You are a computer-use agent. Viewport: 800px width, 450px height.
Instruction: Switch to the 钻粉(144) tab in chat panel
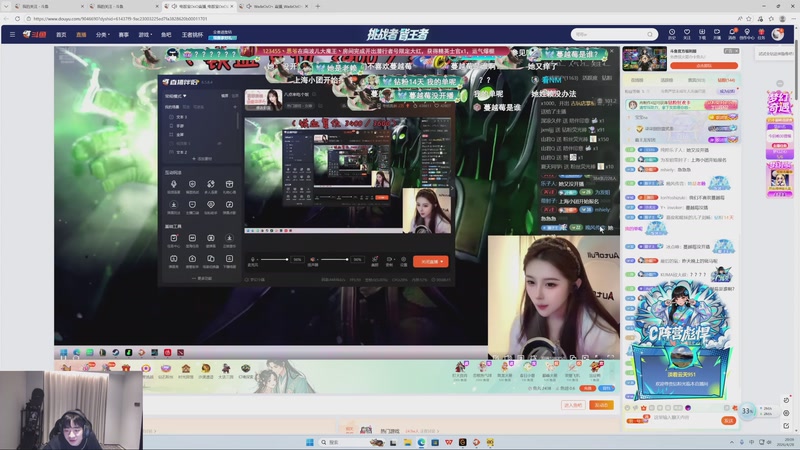(726, 80)
